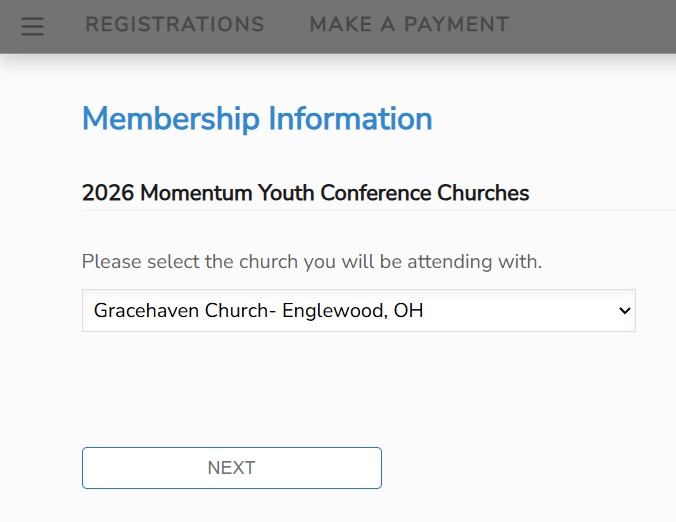This screenshot has height=522, width=676.
Task: Click the three-line menu icon
Action: 33,26
